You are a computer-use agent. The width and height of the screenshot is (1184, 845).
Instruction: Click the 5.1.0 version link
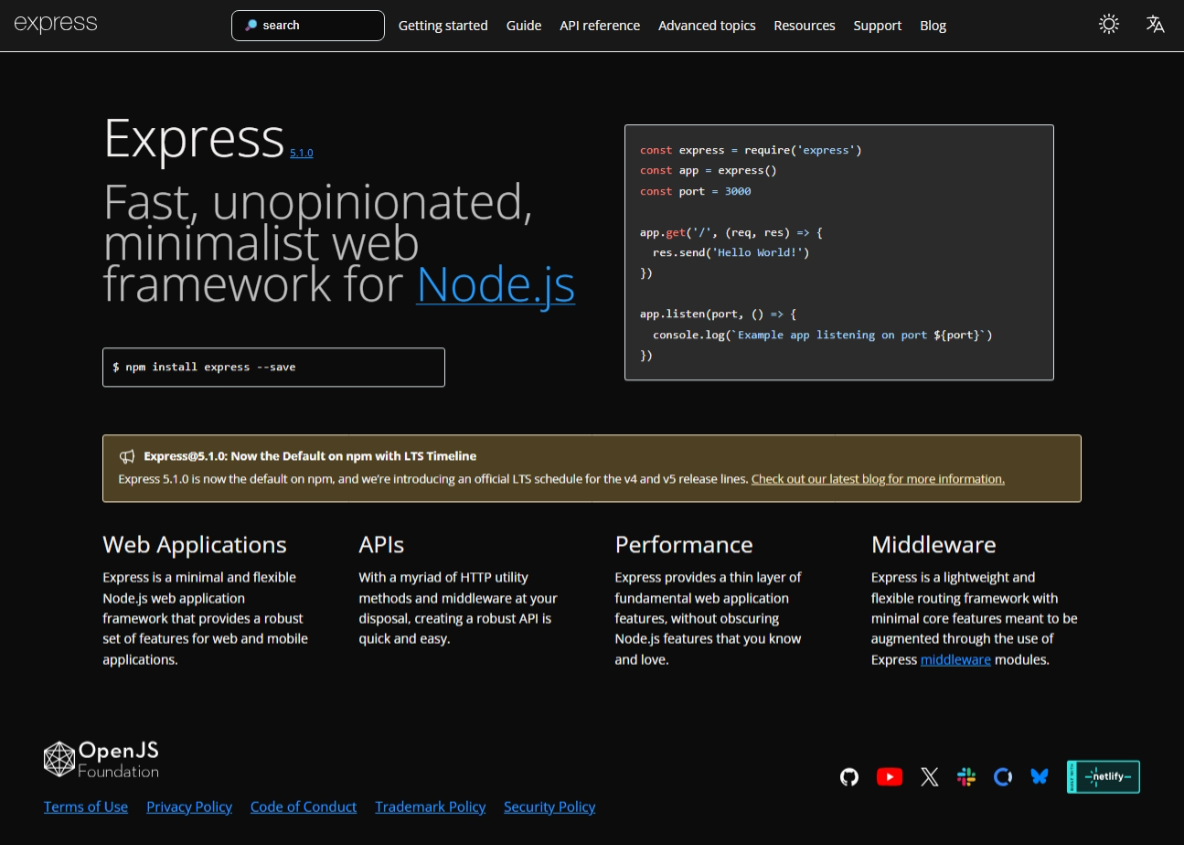[301, 152]
